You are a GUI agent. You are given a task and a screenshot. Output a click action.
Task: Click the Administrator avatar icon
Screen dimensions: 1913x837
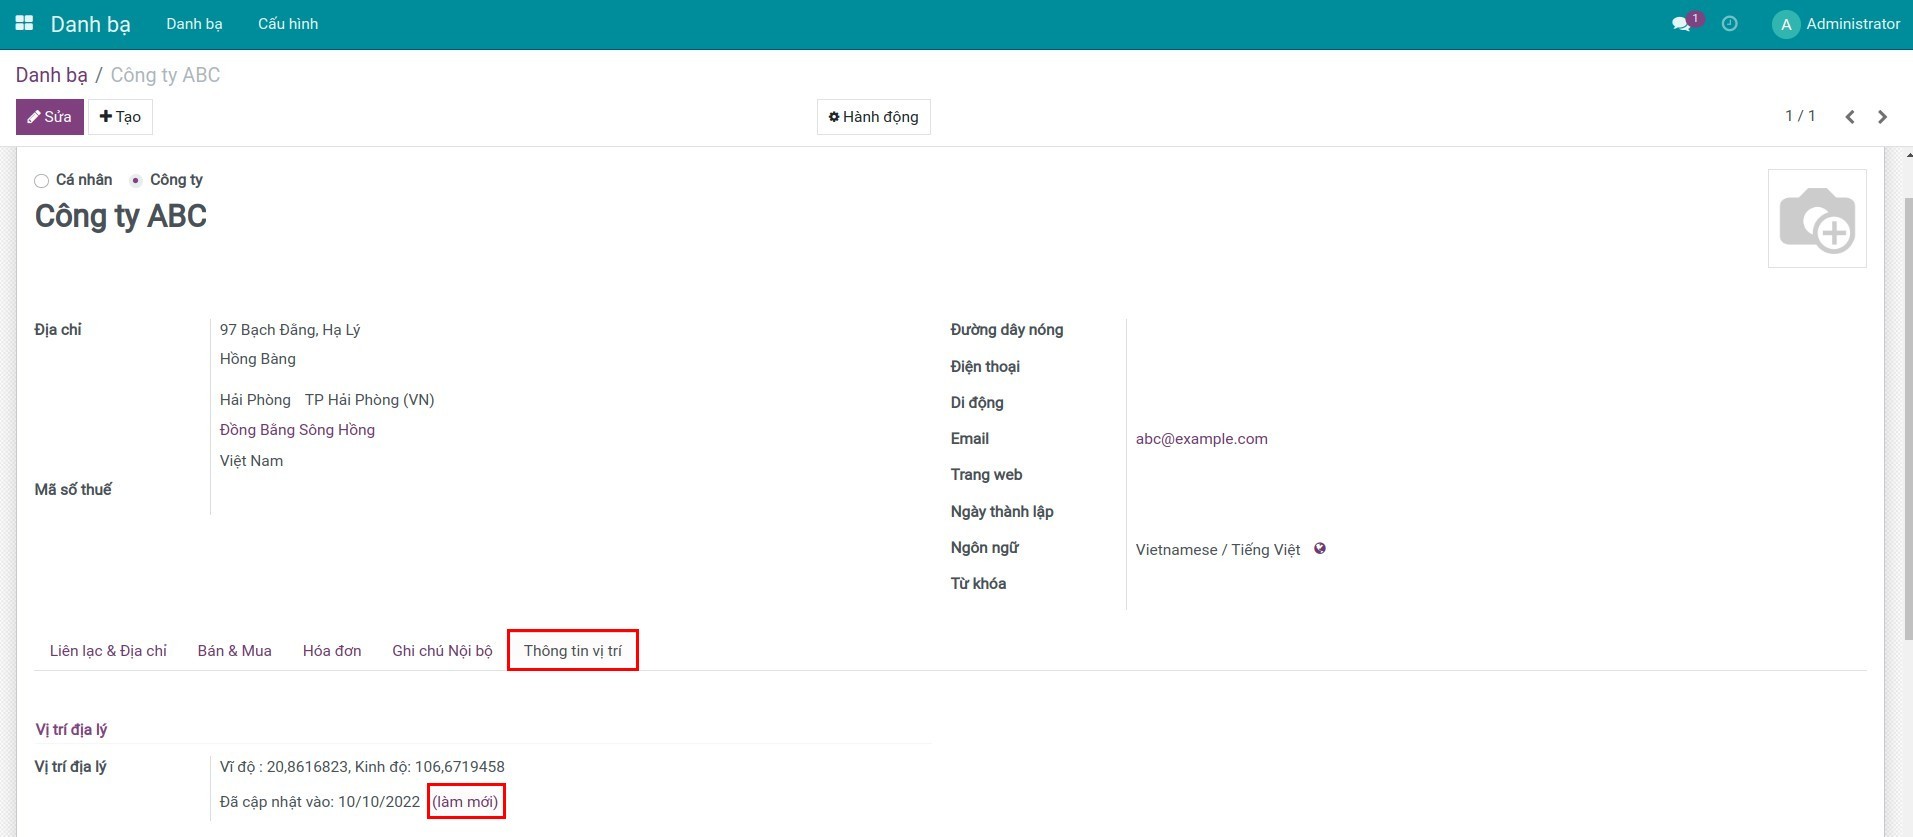pyautogui.click(x=1785, y=24)
